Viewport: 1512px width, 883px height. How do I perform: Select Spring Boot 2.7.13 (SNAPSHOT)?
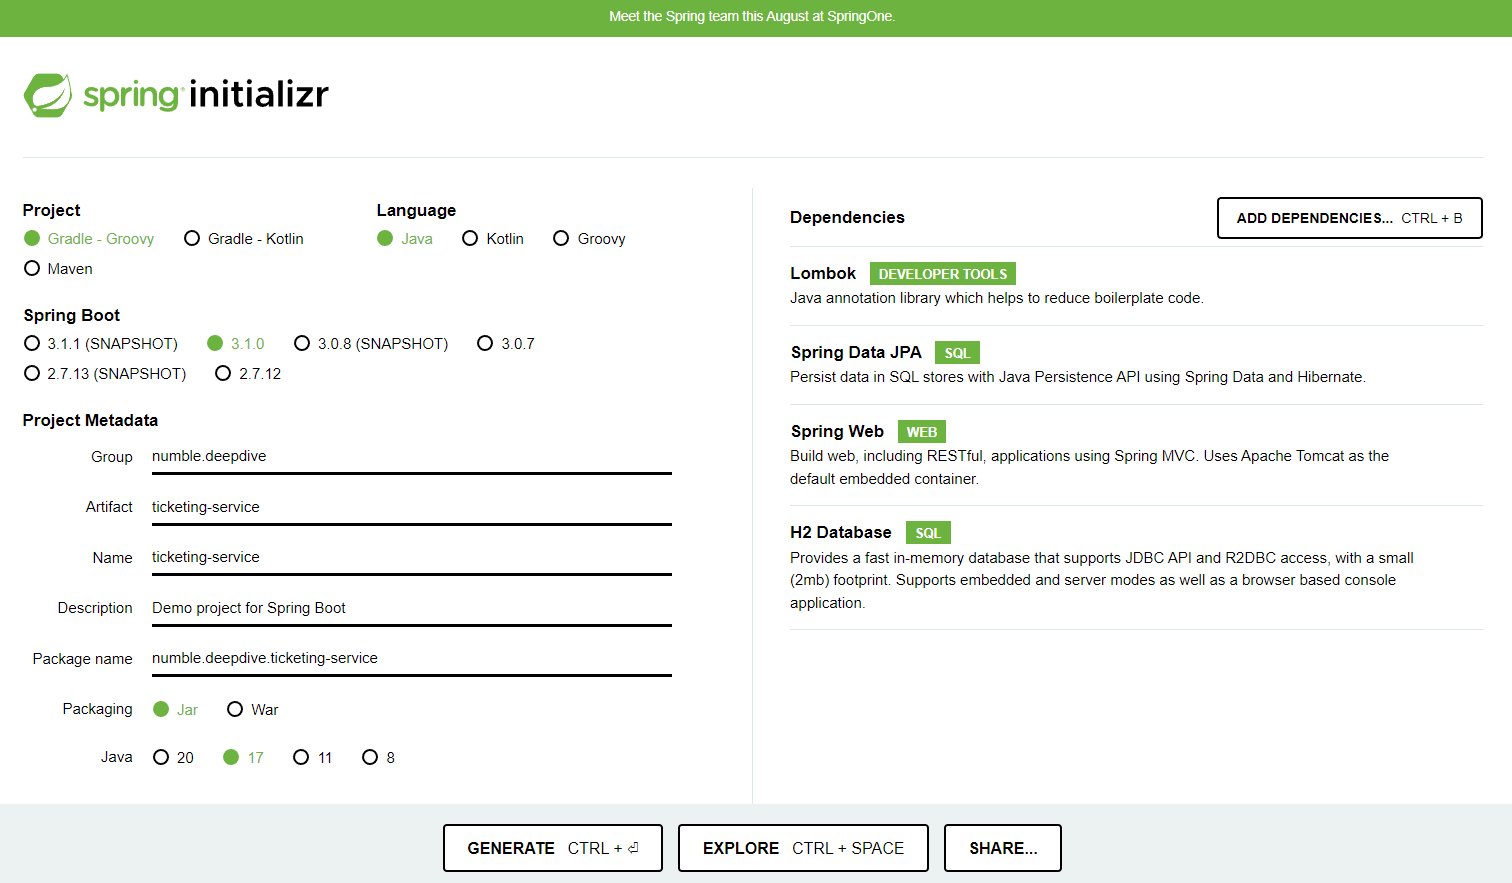105,373
